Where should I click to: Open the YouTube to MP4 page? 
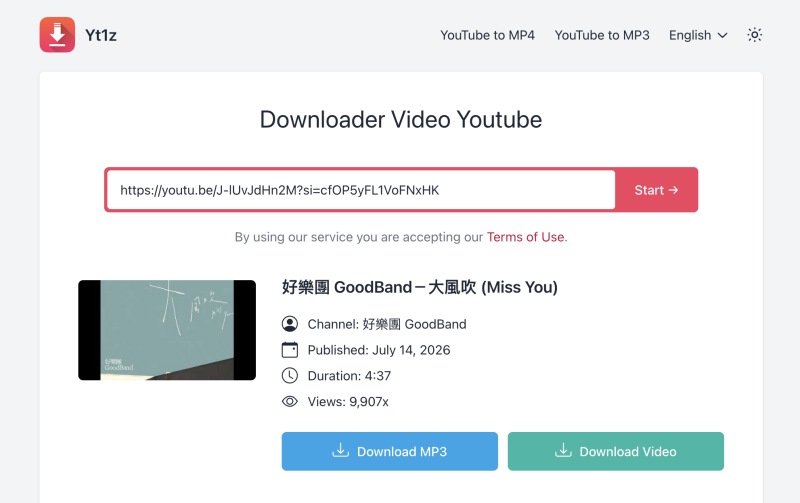[487, 35]
